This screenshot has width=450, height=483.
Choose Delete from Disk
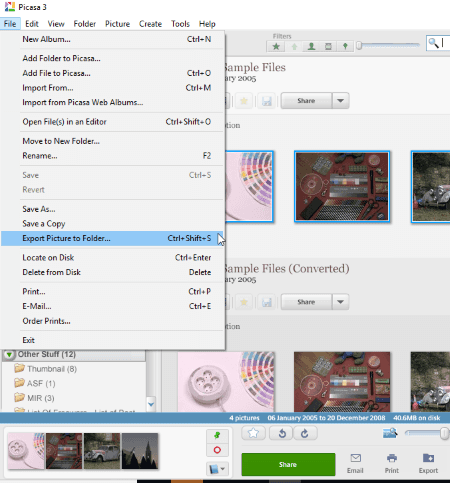(112, 272)
